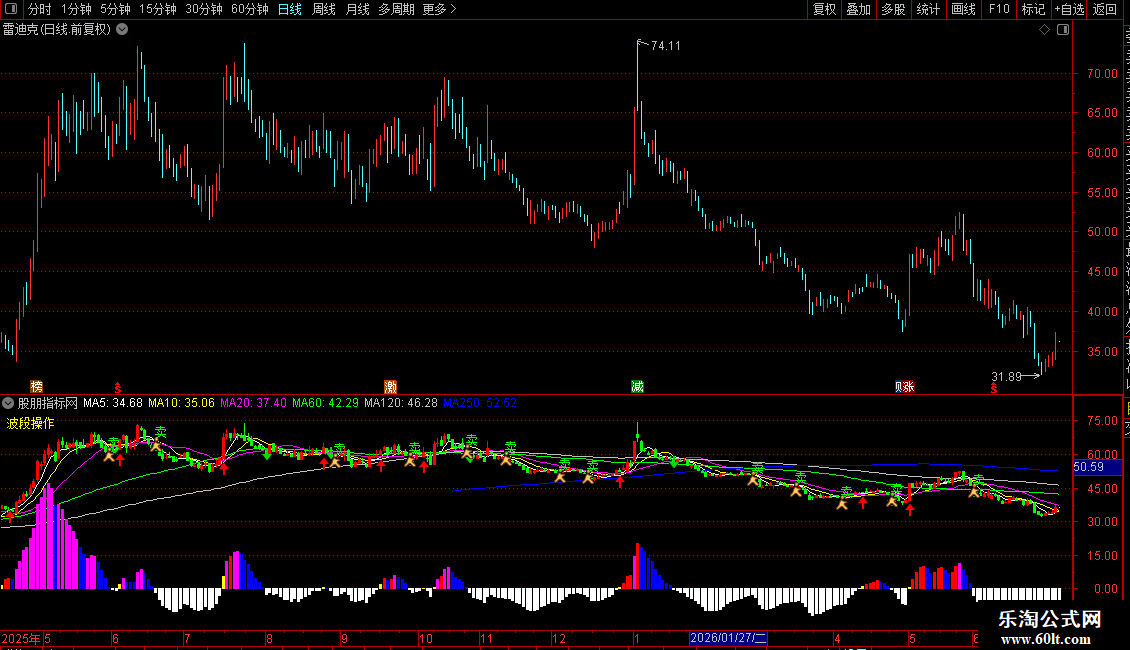Click the 标记 mark button
Image resolution: width=1130 pixels, height=650 pixels.
tap(1033, 9)
